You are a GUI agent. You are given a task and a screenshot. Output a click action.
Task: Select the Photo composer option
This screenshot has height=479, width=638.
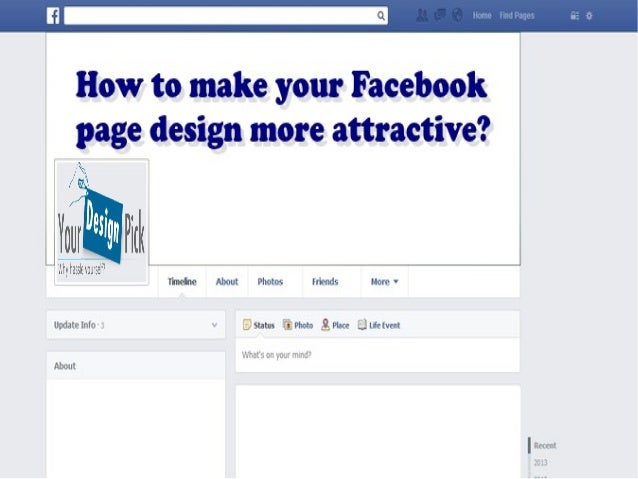[x=298, y=325]
